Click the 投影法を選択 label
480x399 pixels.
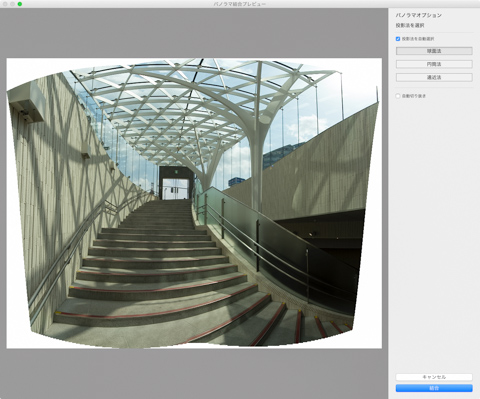(x=410, y=26)
